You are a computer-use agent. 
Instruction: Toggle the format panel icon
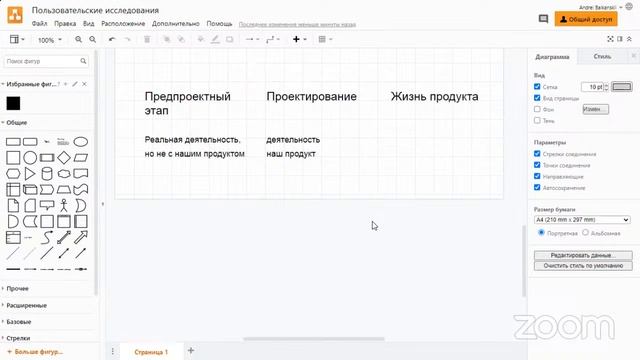tap(620, 39)
